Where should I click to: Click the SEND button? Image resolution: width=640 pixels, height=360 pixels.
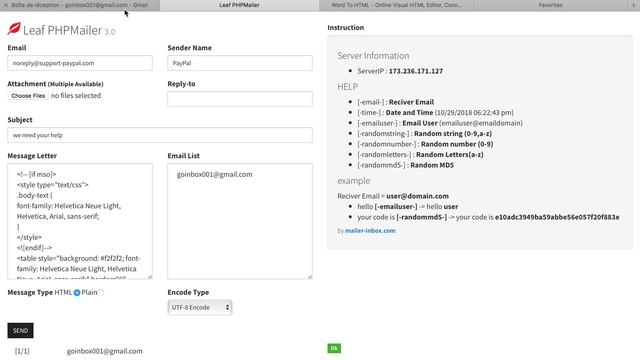coord(20,331)
